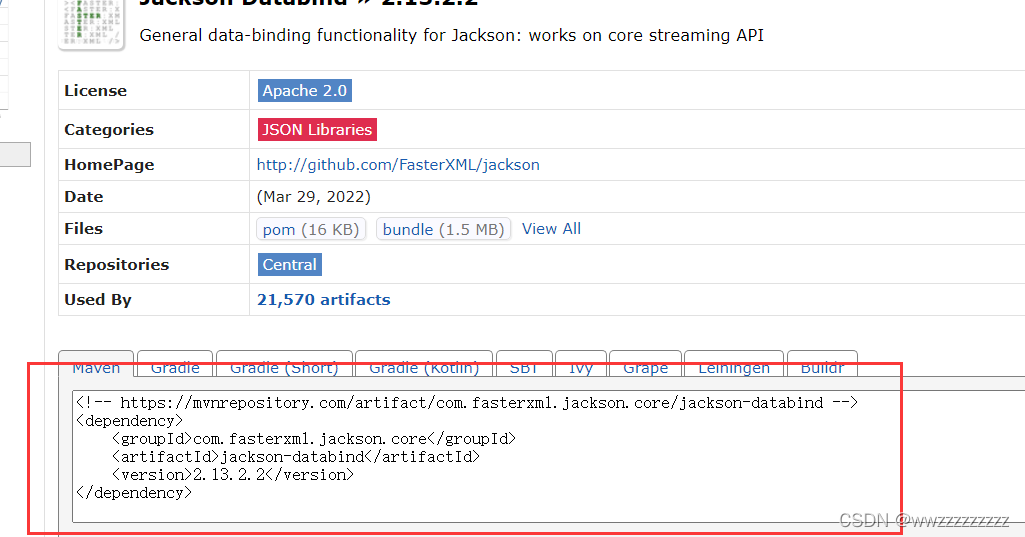Switch to the Leiningen tab

(x=734, y=366)
